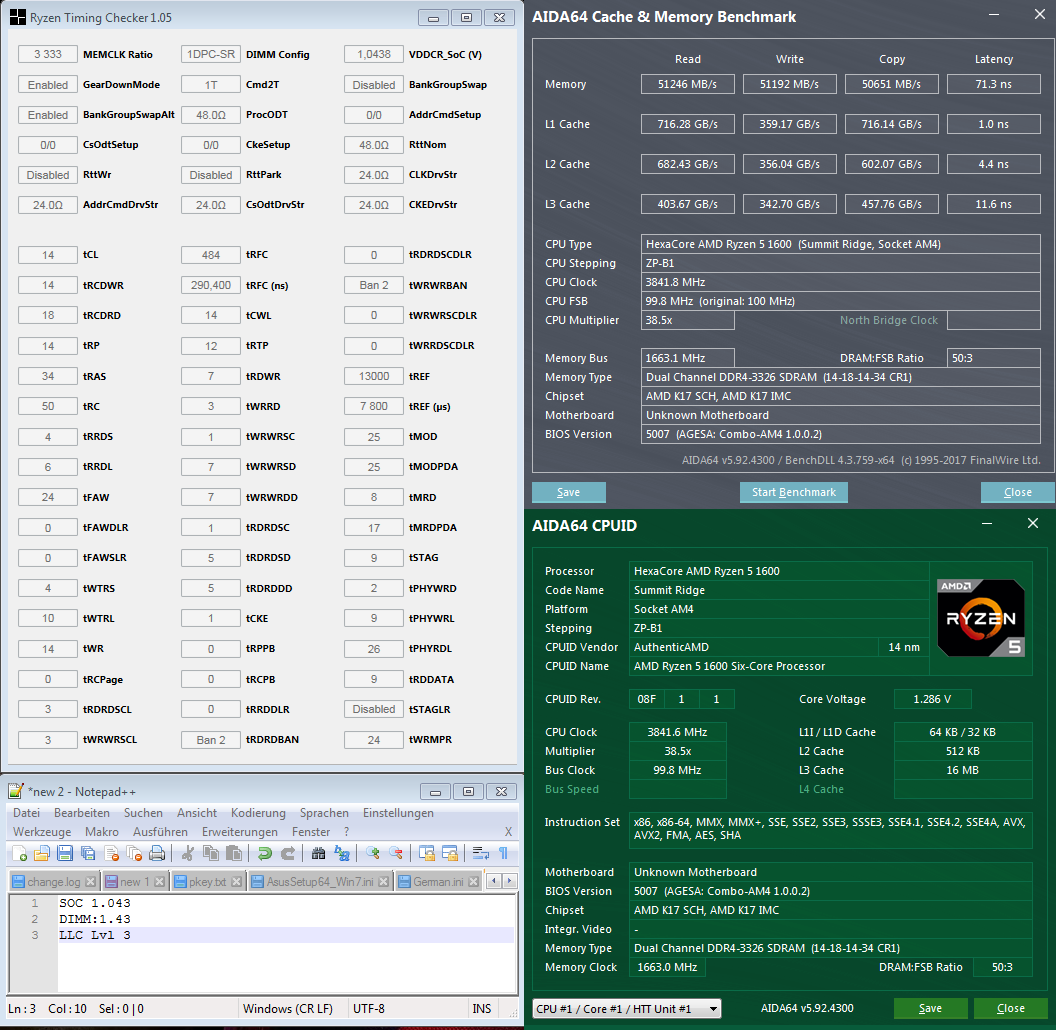The height and width of the screenshot is (1030, 1056).
Task: Click the GearDownMode Enabled field
Action: (x=48, y=85)
